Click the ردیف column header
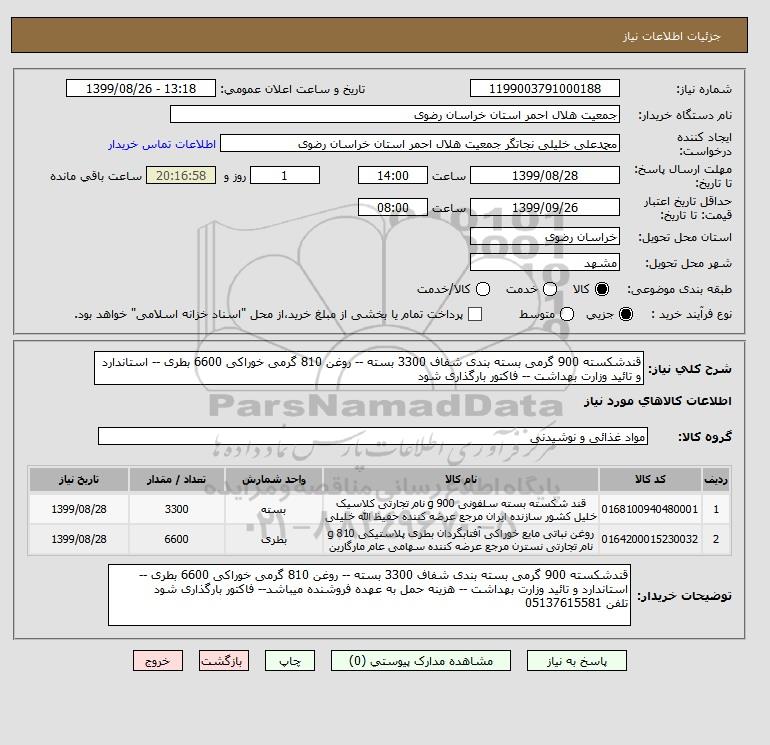This screenshot has width=770, height=745. click(x=716, y=479)
